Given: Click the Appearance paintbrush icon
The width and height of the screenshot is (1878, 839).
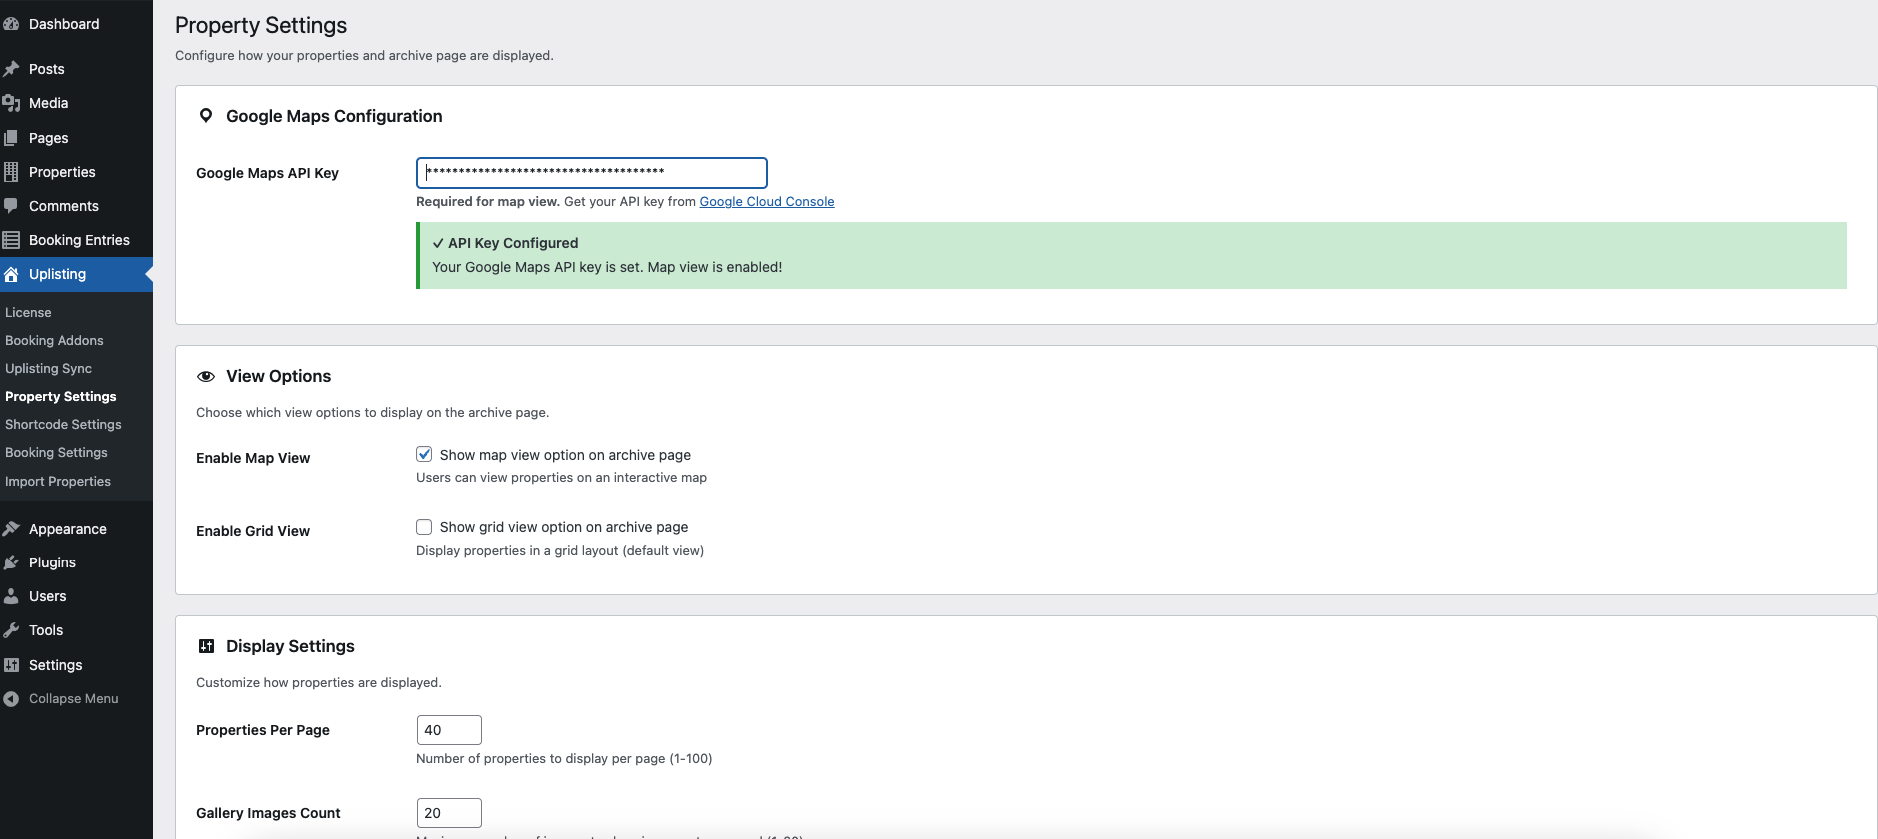Looking at the screenshot, I should (11, 529).
